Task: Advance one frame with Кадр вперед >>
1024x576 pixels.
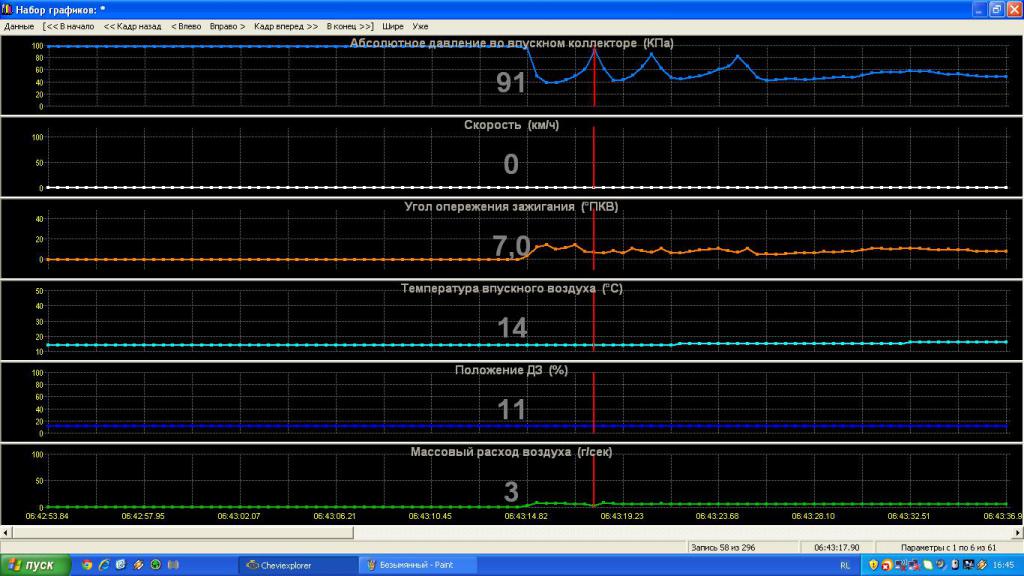Action: [286, 26]
